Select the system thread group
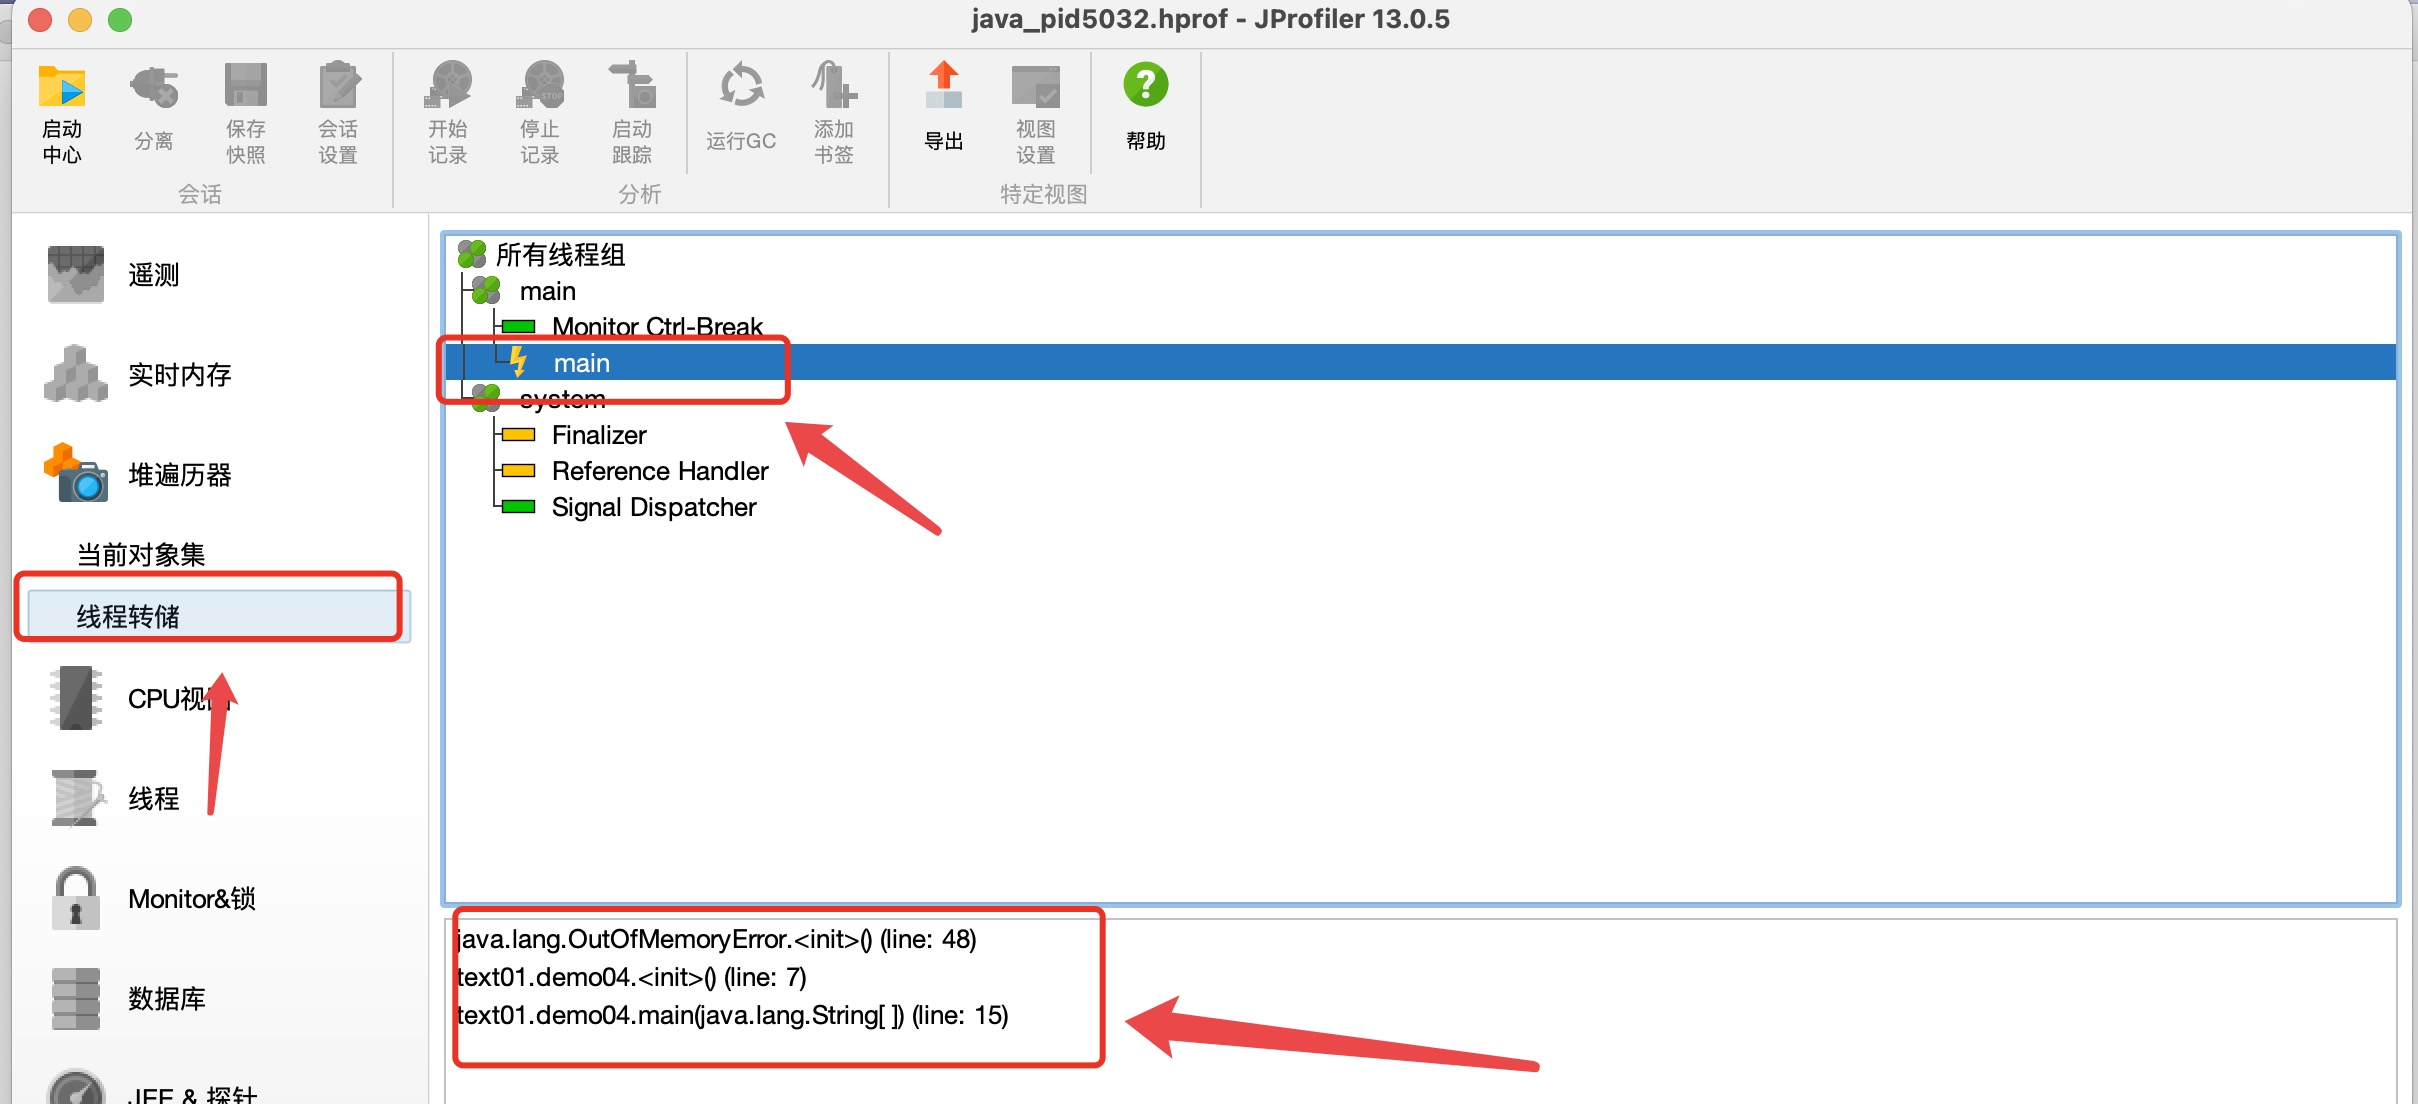 pos(562,399)
